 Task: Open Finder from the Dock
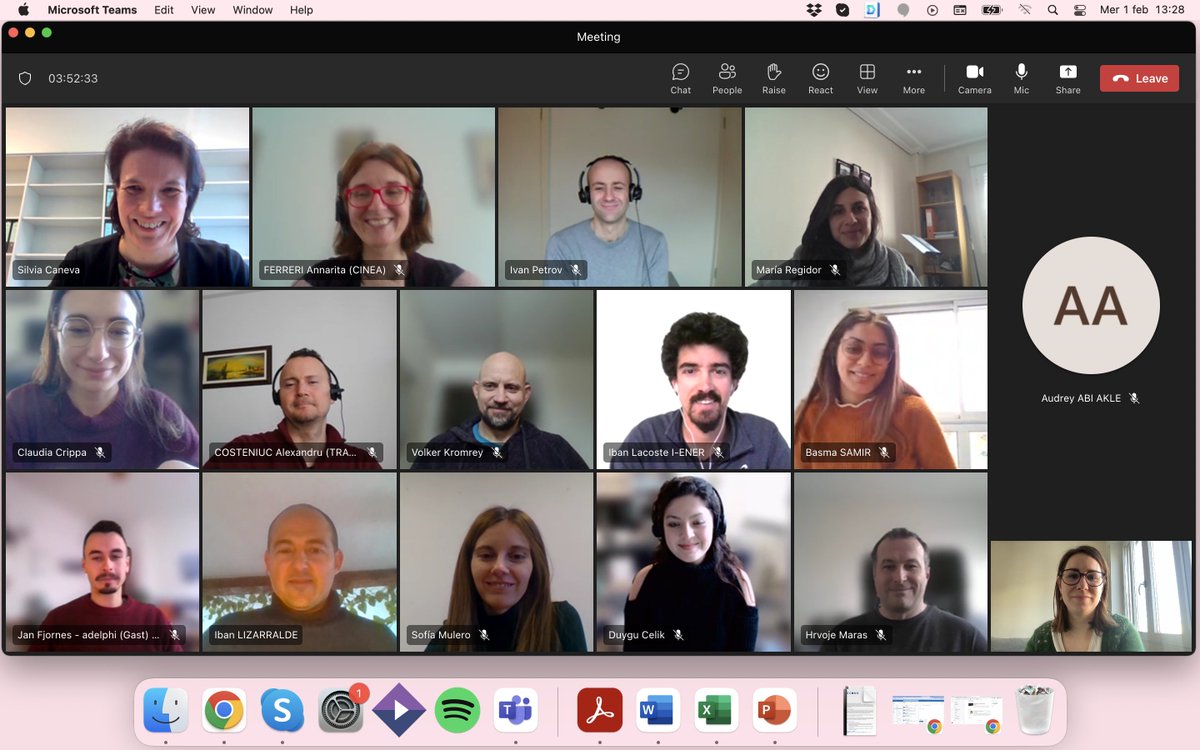(166, 710)
